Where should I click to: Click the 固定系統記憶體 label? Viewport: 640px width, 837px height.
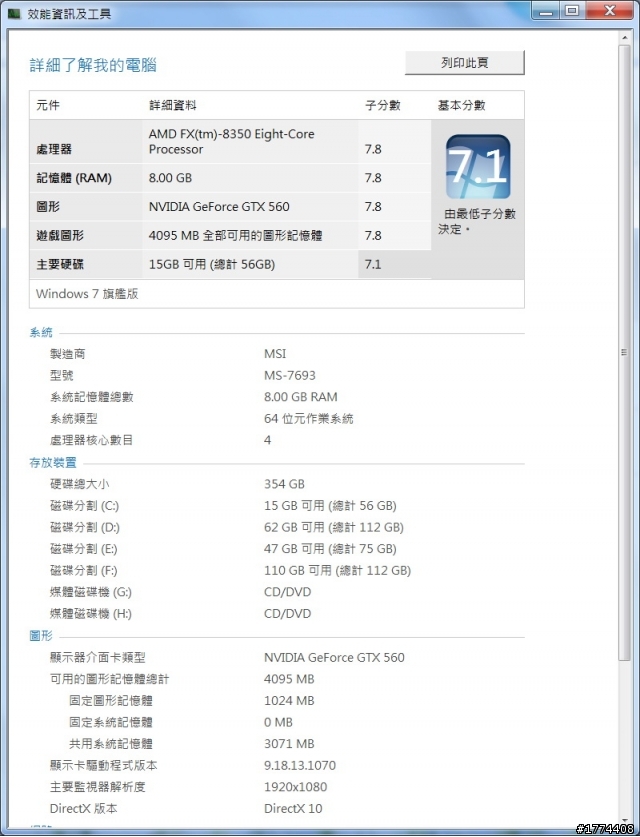point(111,722)
